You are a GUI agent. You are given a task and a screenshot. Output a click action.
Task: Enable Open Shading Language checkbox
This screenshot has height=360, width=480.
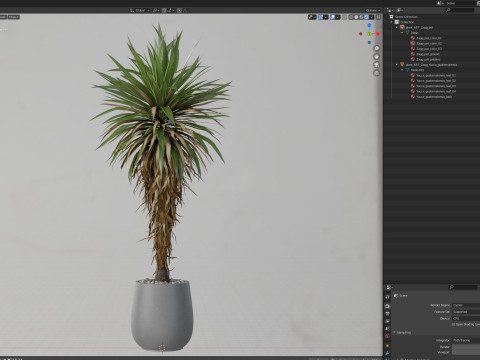pyautogui.click(x=453, y=324)
